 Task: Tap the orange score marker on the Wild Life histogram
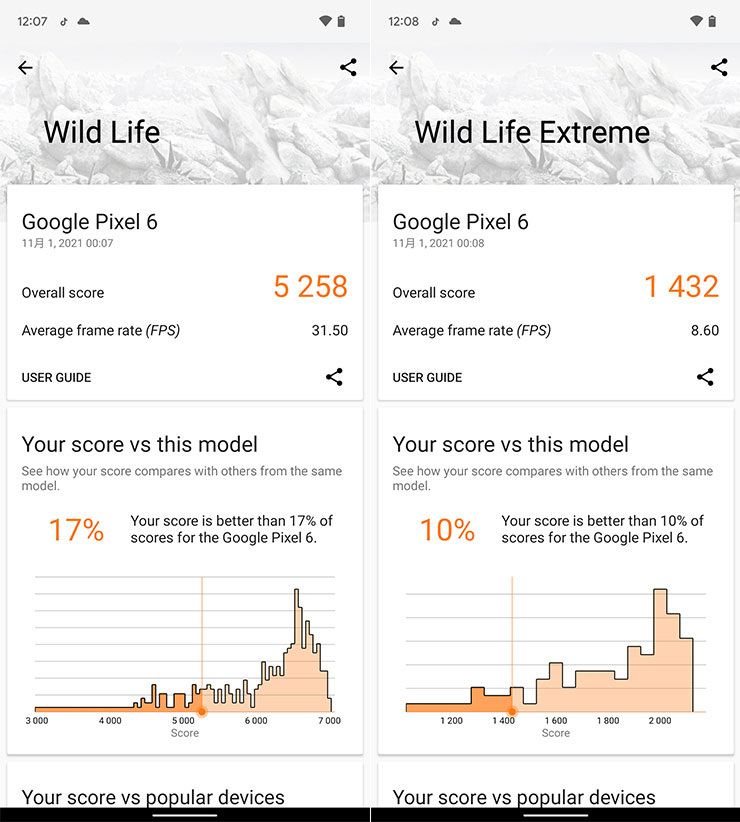pyautogui.click(x=202, y=710)
